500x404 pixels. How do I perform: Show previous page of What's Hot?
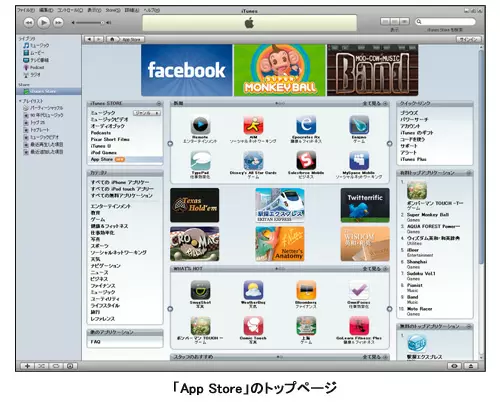pos(170,309)
